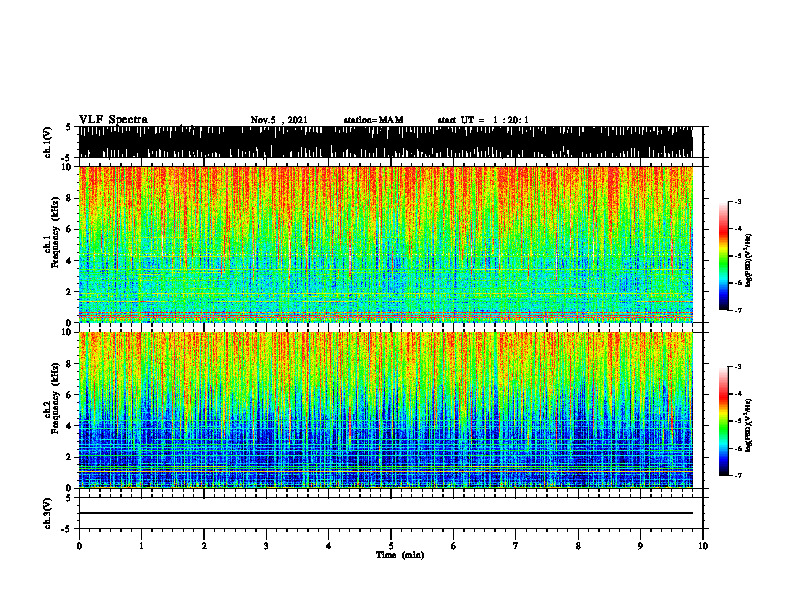792x612 pixels.
Task: Click the ch.1 spectrogram color bar
Action: coord(724,256)
